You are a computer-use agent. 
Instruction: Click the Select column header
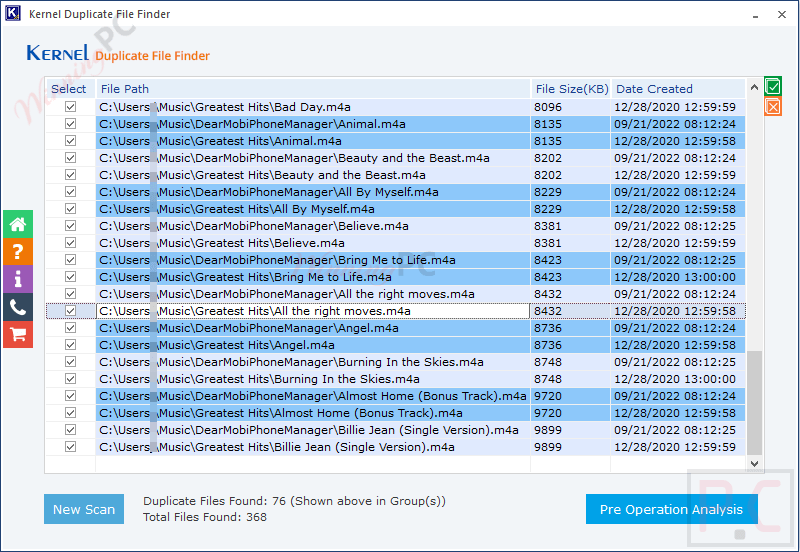70,89
